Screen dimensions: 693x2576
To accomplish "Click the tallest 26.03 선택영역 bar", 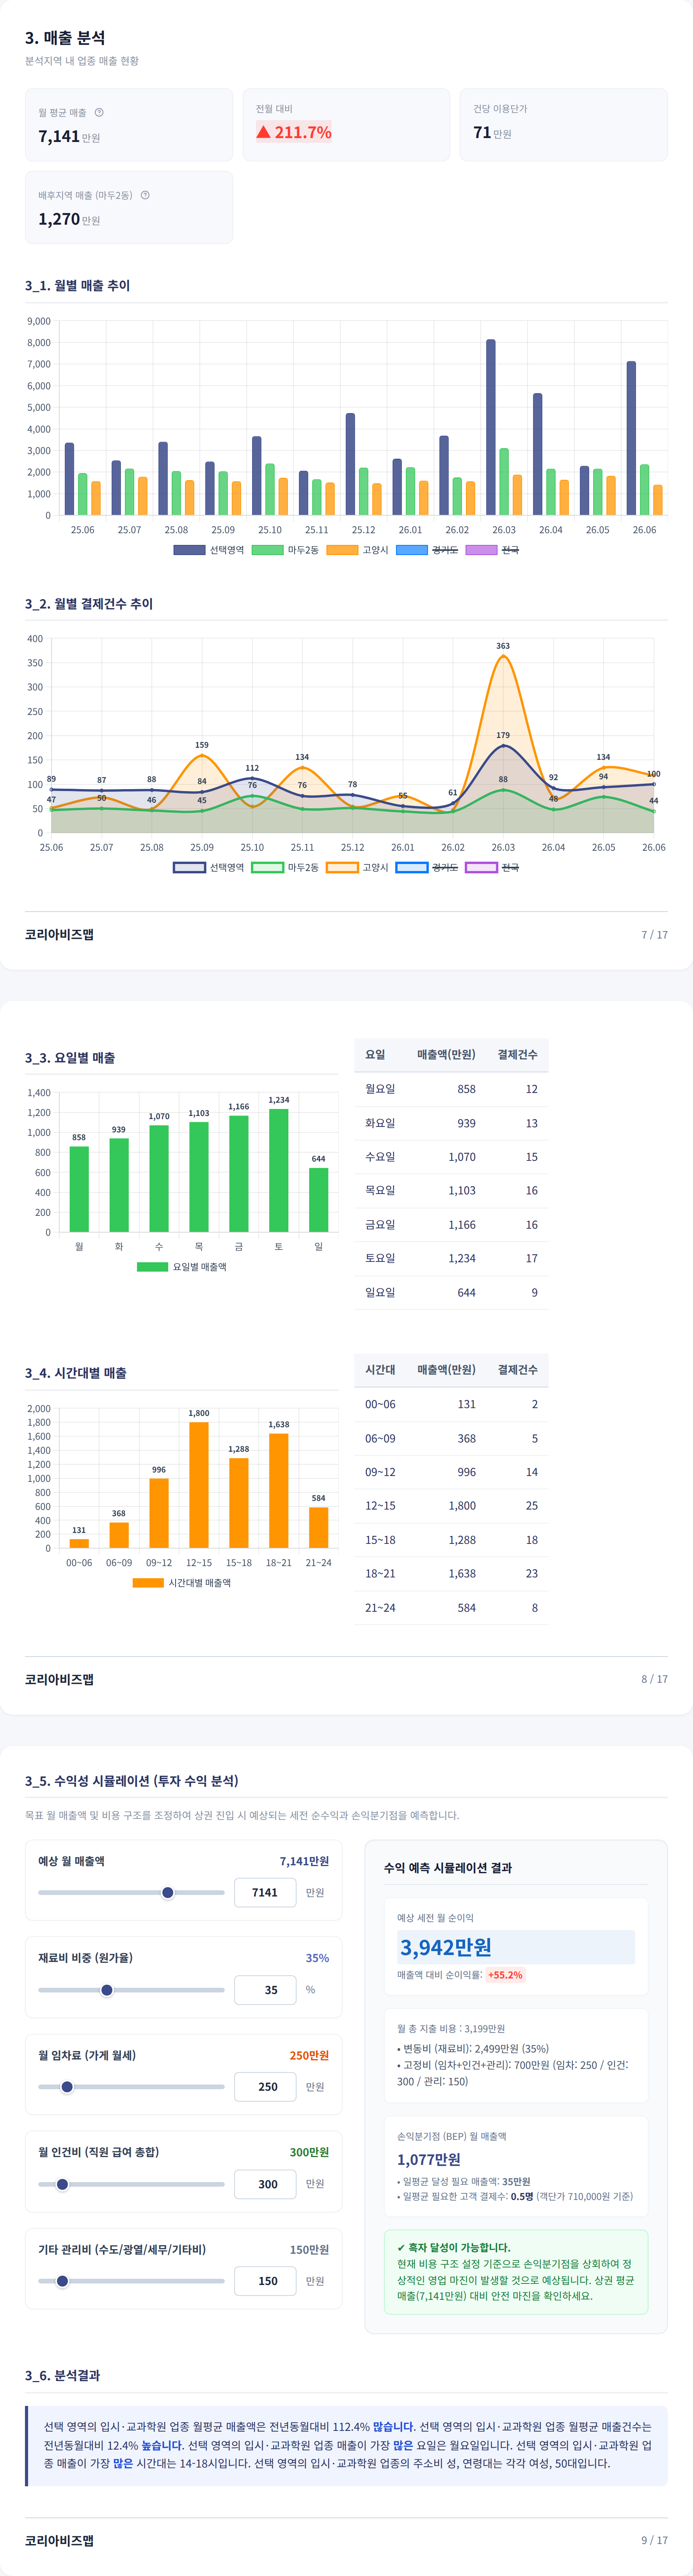I will pyautogui.click(x=491, y=427).
